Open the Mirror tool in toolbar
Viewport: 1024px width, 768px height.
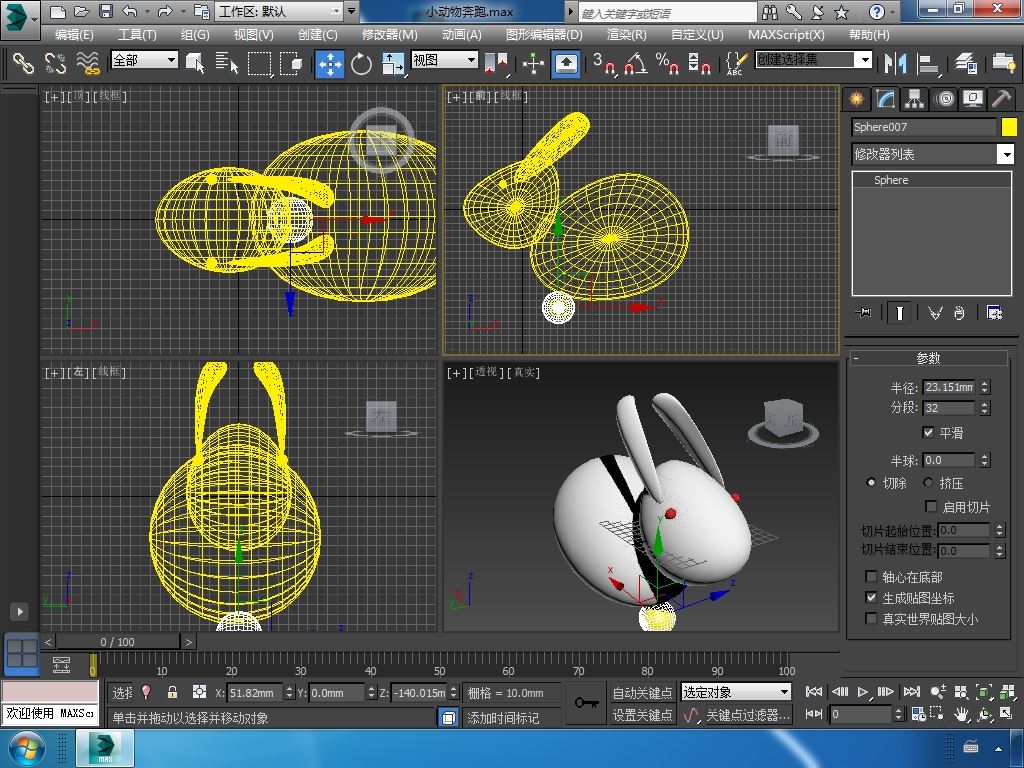click(893, 64)
